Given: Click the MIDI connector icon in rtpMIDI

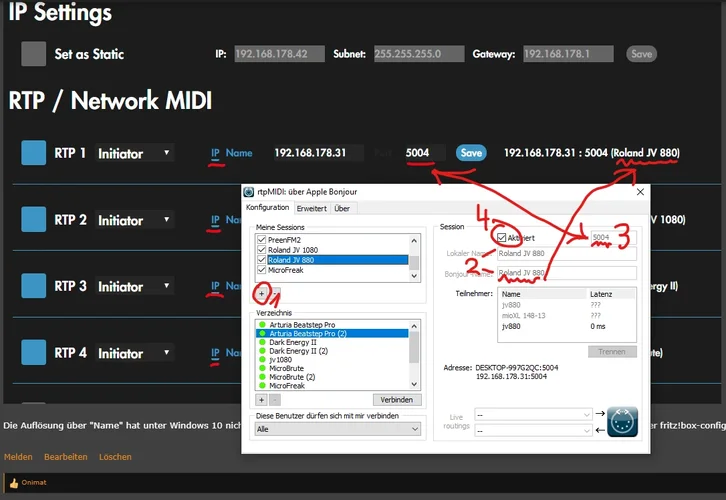Looking at the screenshot, I should 622,422.
